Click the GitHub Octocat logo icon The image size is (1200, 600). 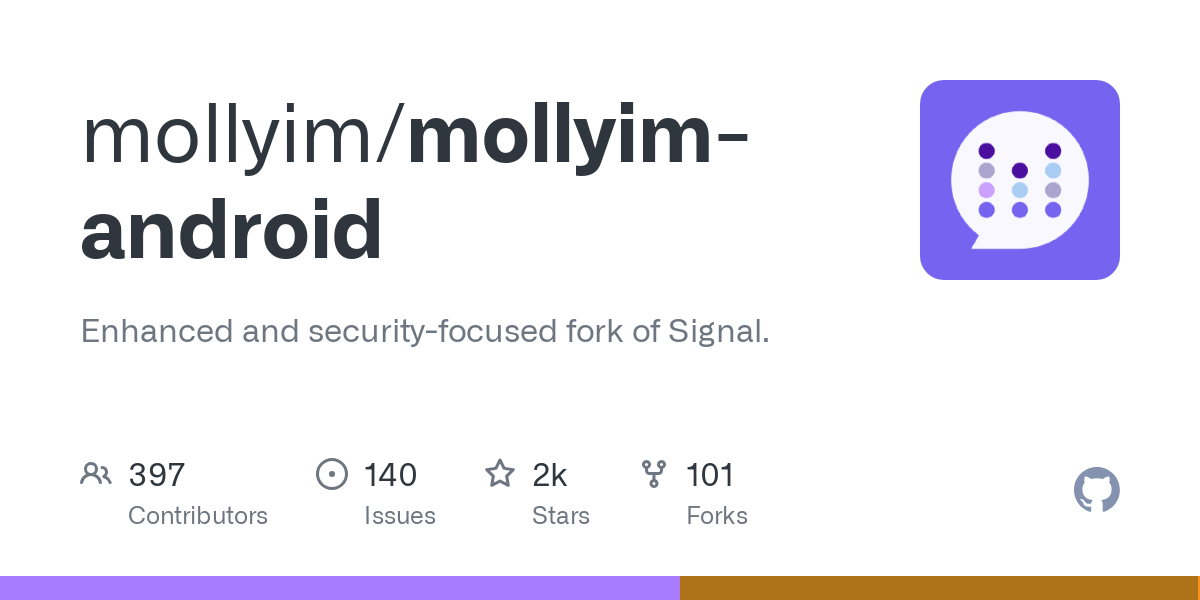coord(1096,490)
